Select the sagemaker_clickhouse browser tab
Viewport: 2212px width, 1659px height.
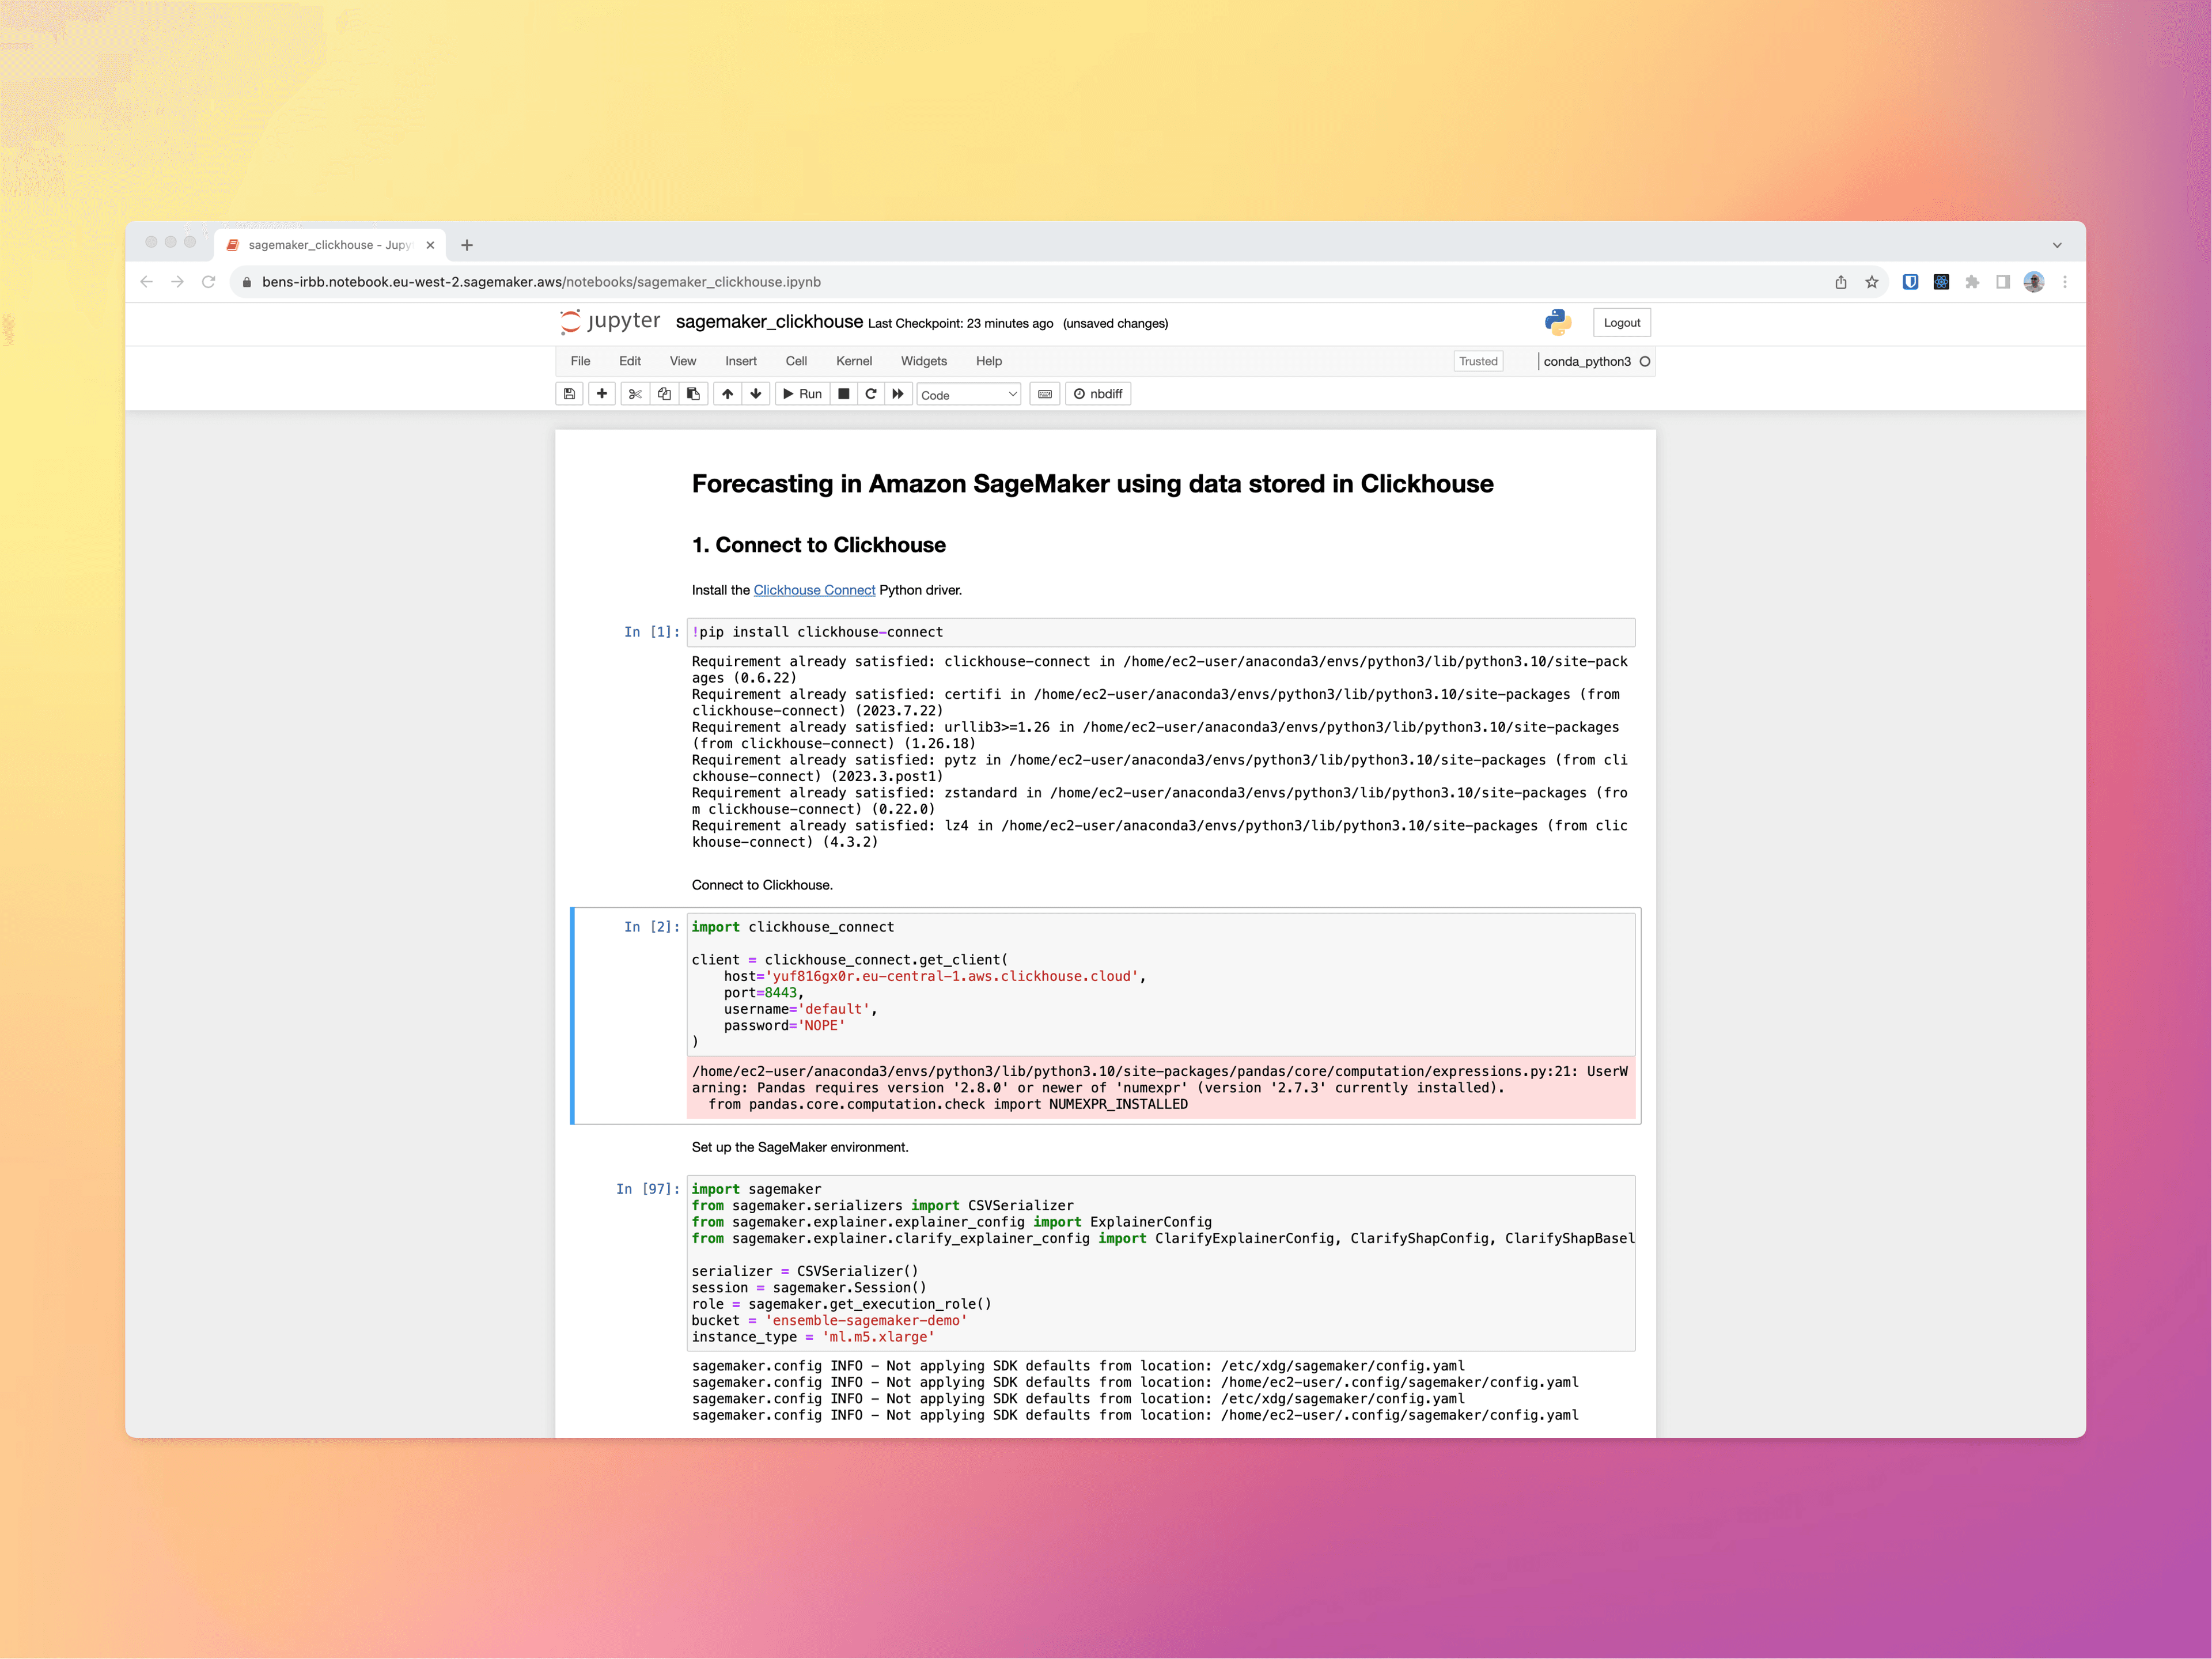pyautogui.click(x=330, y=245)
